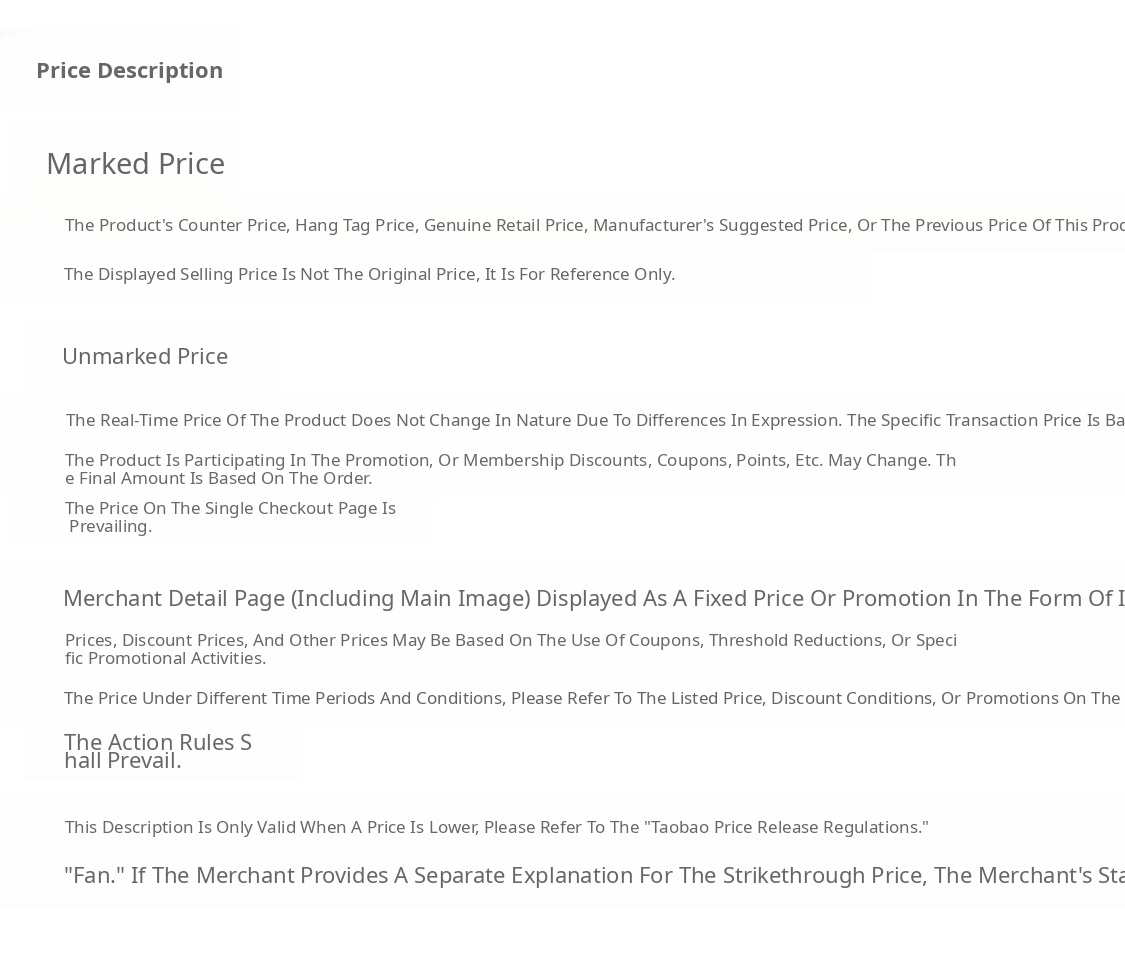
Task: Open the "Taobao Price Release Regulations" reference
Action: (786, 827)
